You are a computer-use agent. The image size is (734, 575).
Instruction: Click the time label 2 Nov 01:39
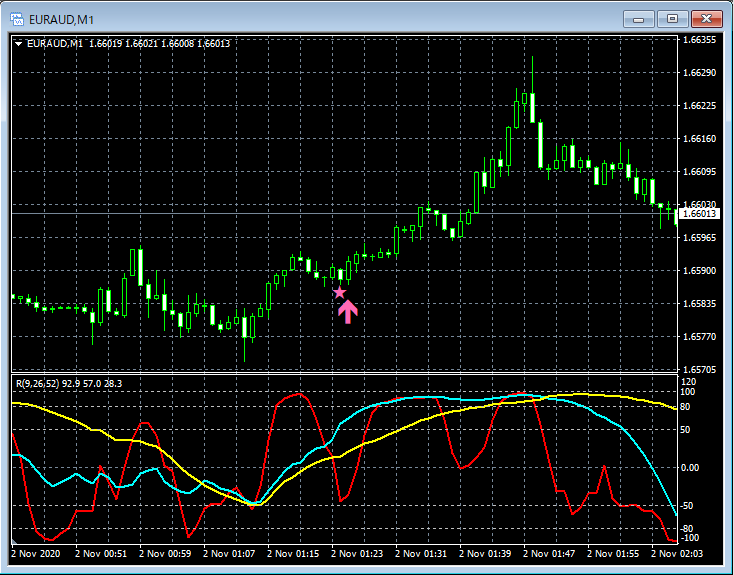tap(485, 553)
